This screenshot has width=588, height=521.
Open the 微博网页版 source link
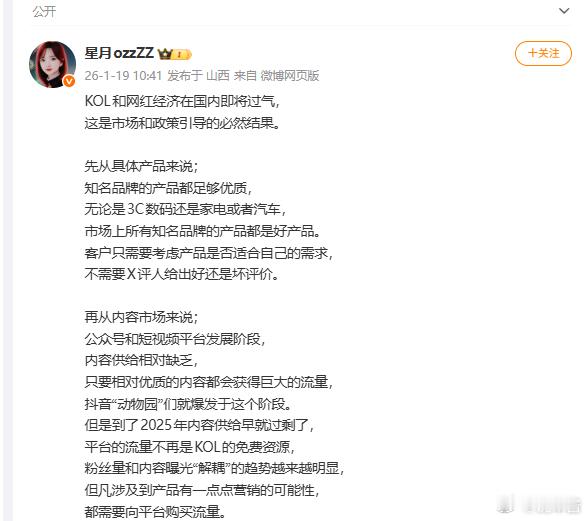[290, 76]
